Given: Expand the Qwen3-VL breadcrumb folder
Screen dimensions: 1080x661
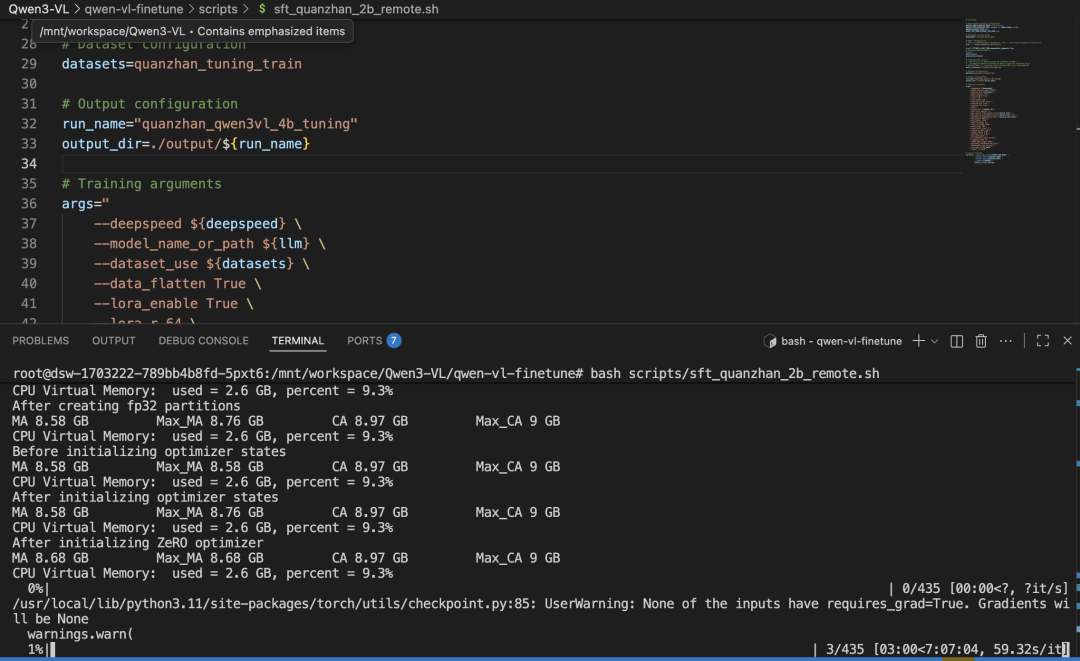Looking at the screenshot, I should 33,9.
